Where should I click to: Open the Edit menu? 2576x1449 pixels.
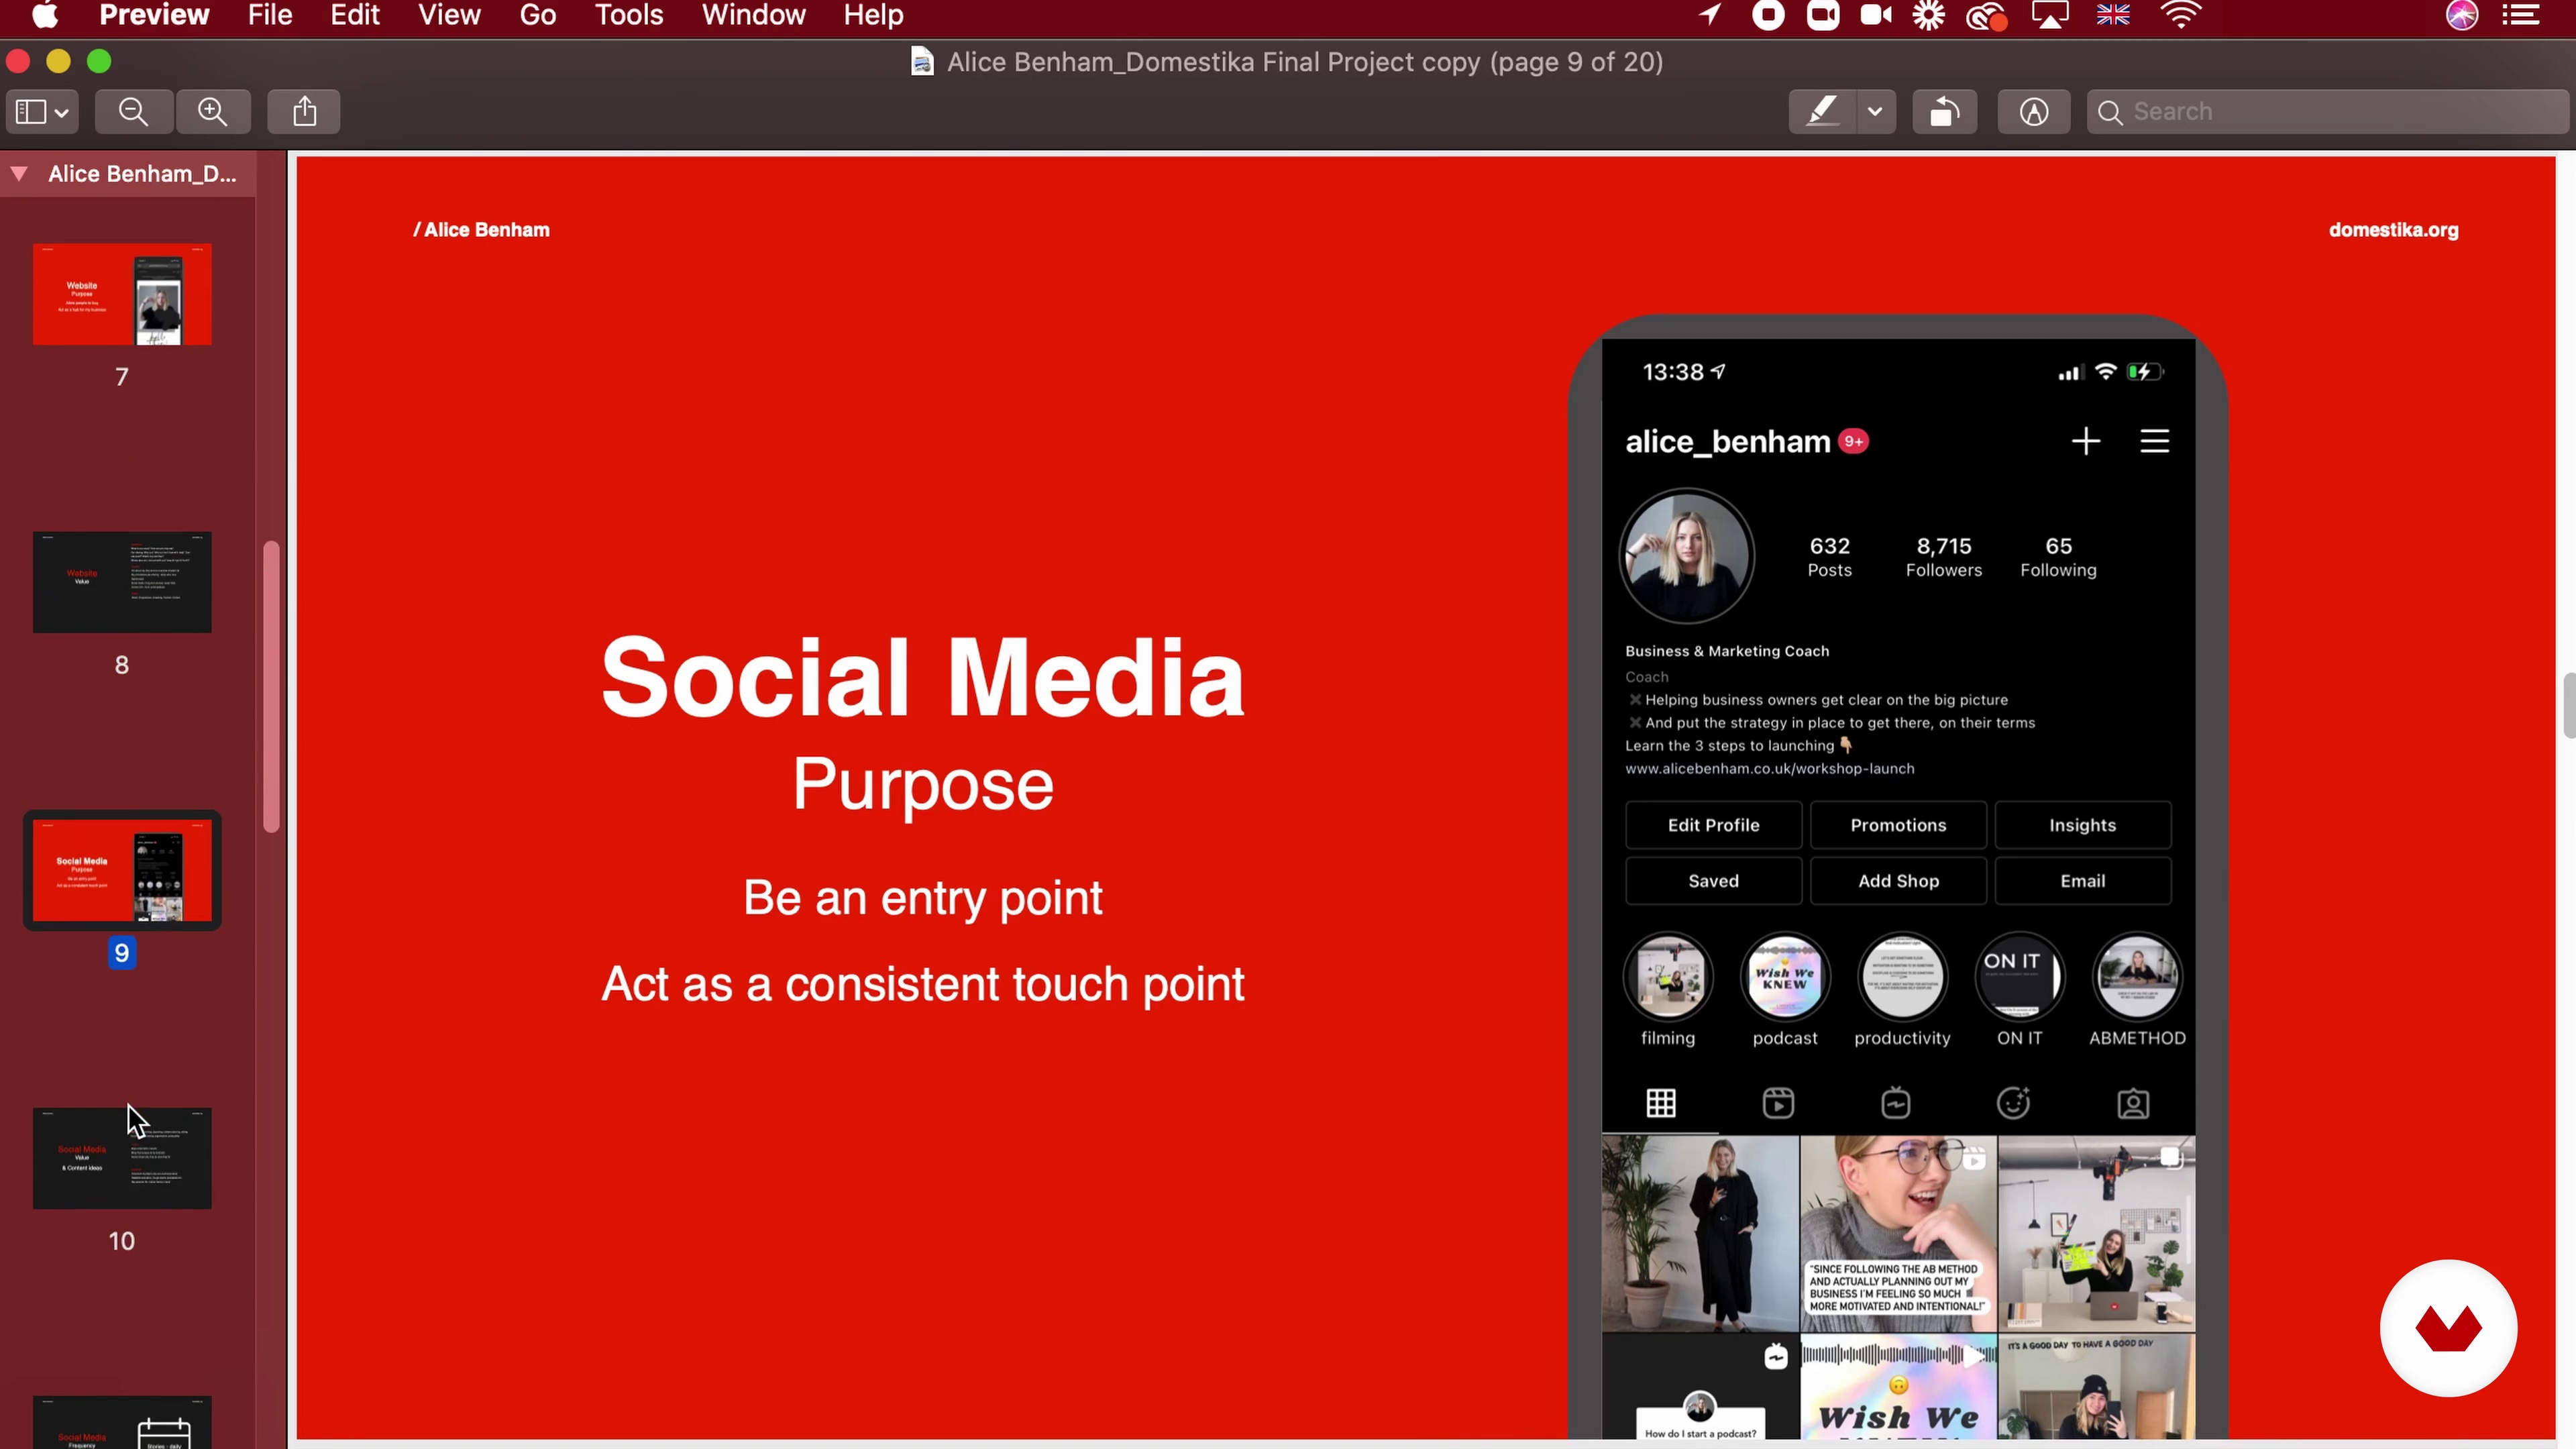tap(355, 15)
